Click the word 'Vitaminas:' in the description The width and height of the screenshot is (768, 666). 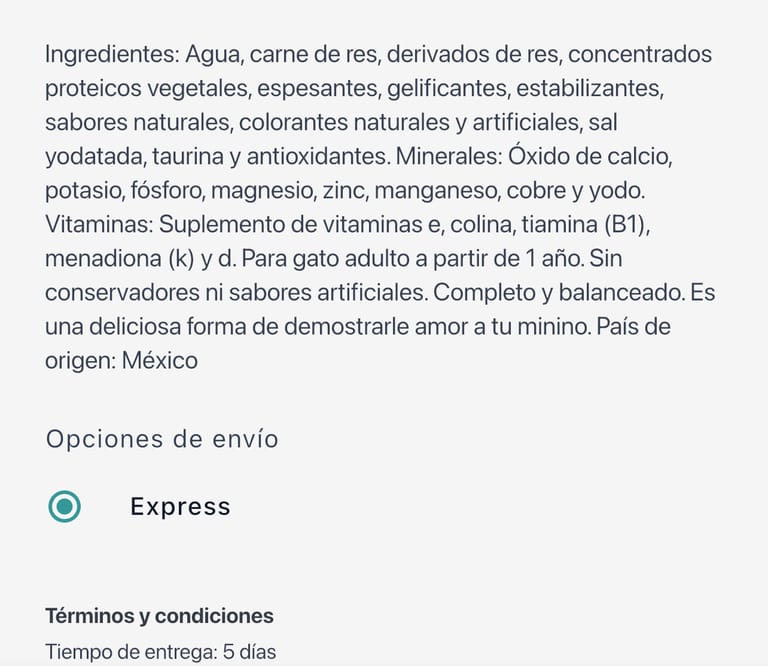99,224
